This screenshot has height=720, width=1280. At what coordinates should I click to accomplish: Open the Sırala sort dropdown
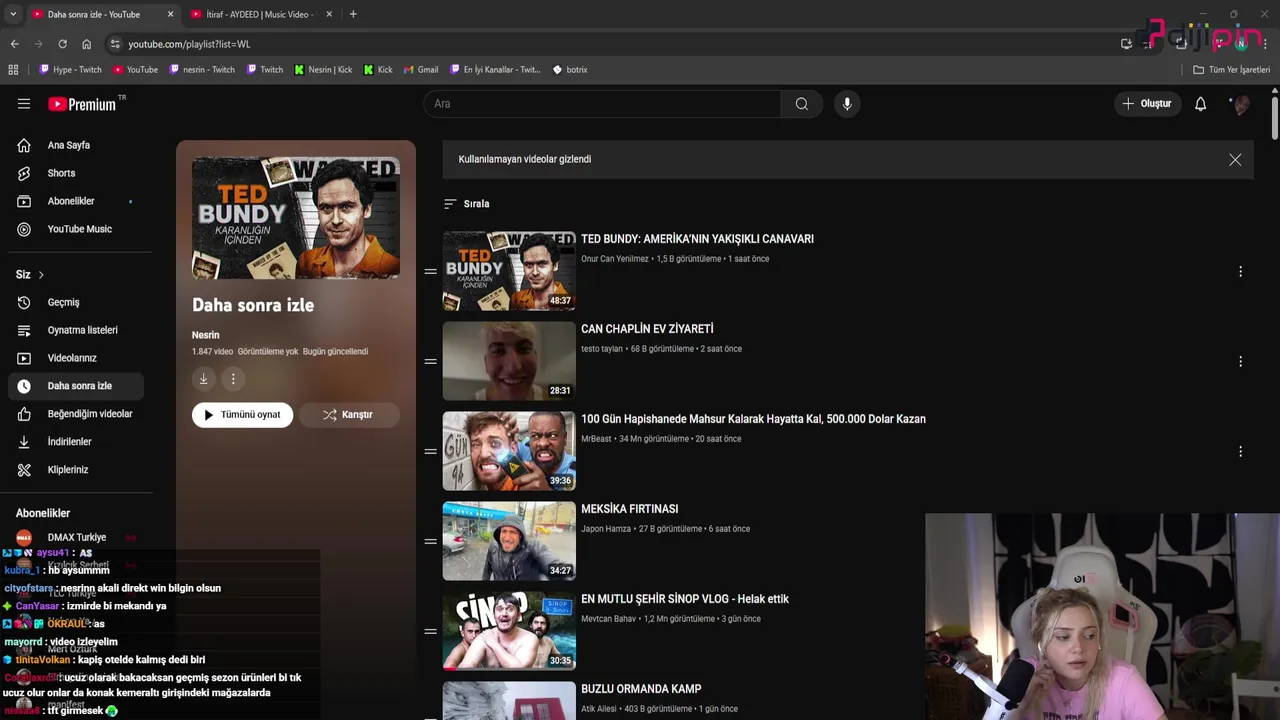(467, 204)
